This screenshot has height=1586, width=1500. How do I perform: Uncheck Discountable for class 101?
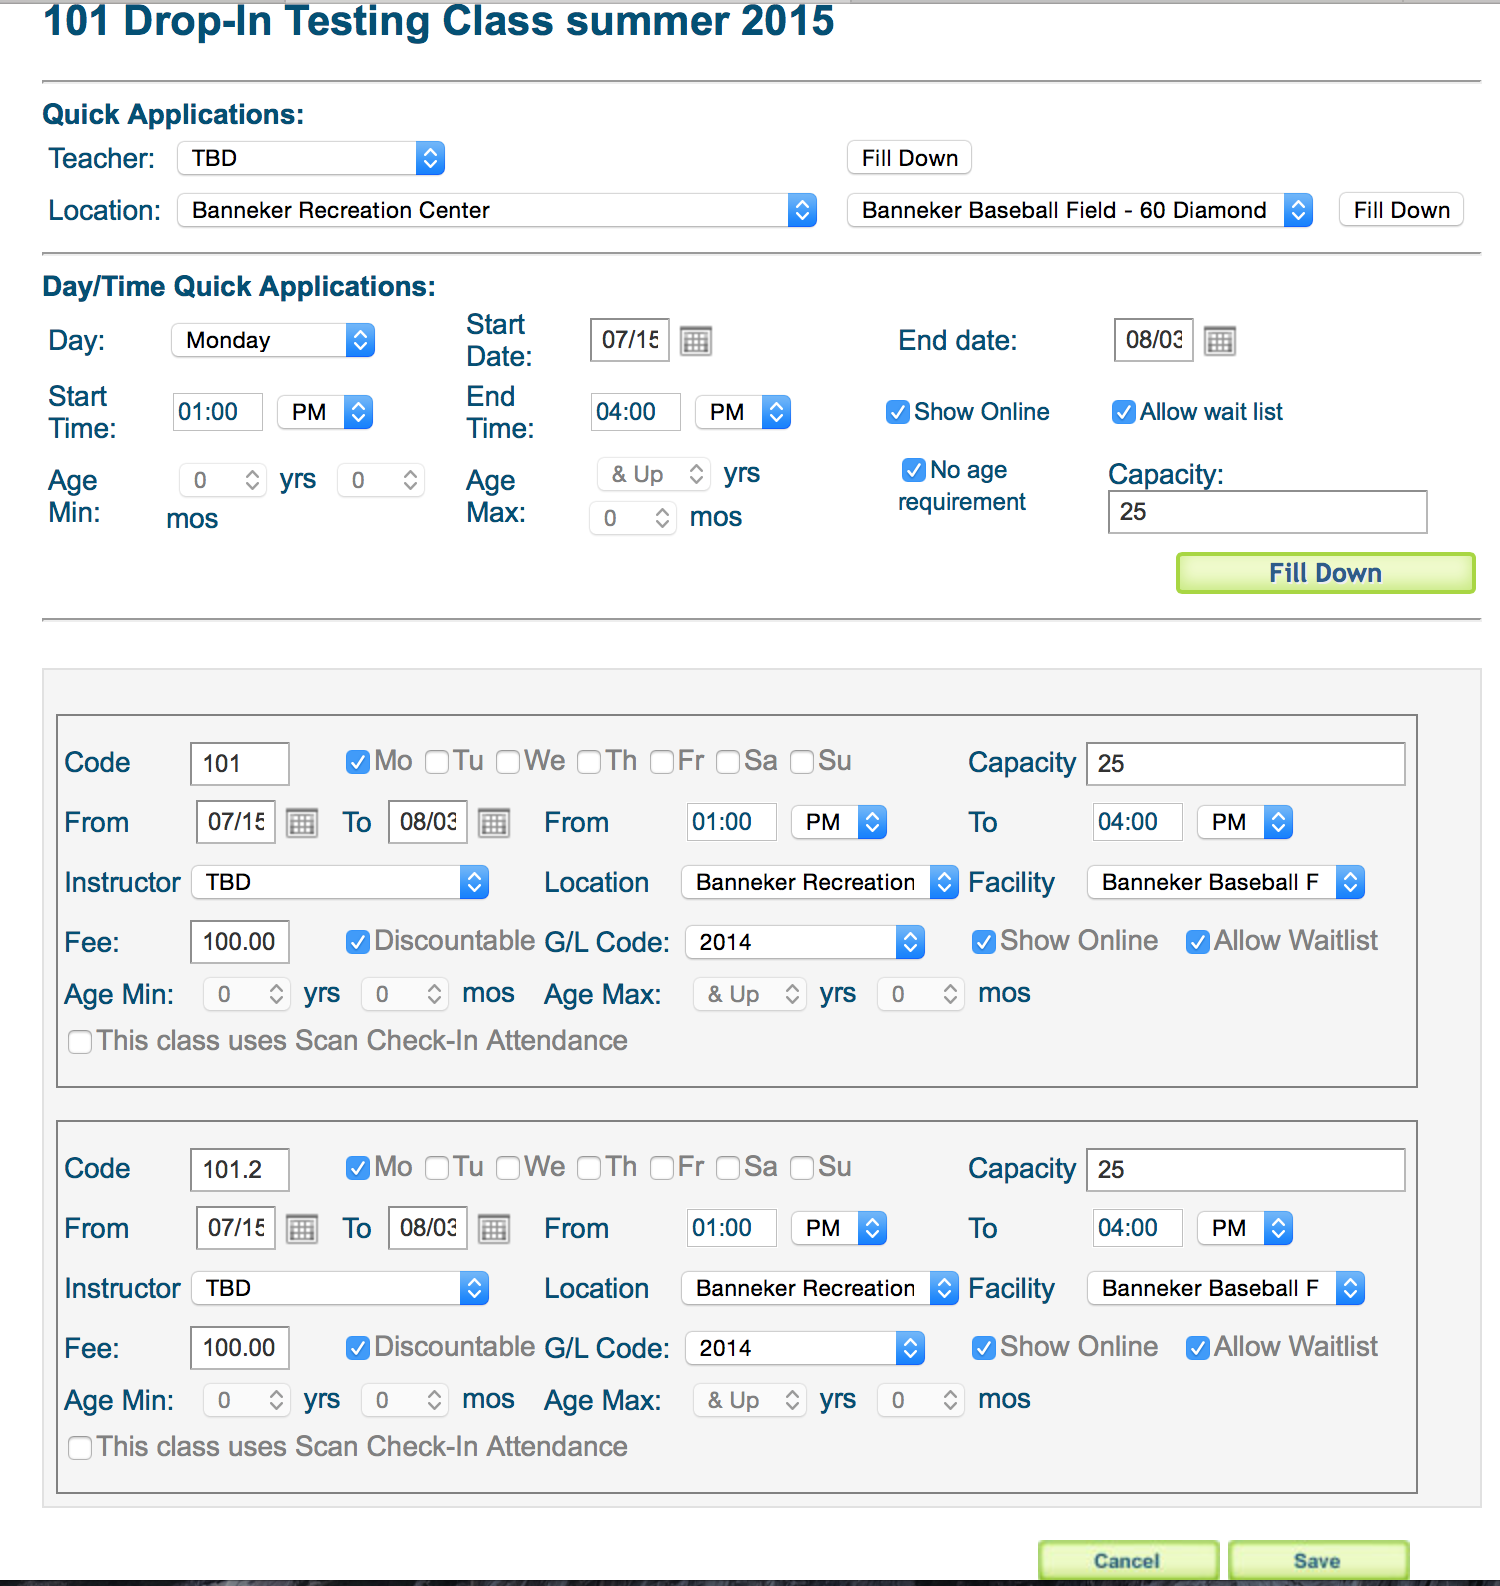[357, 942]
